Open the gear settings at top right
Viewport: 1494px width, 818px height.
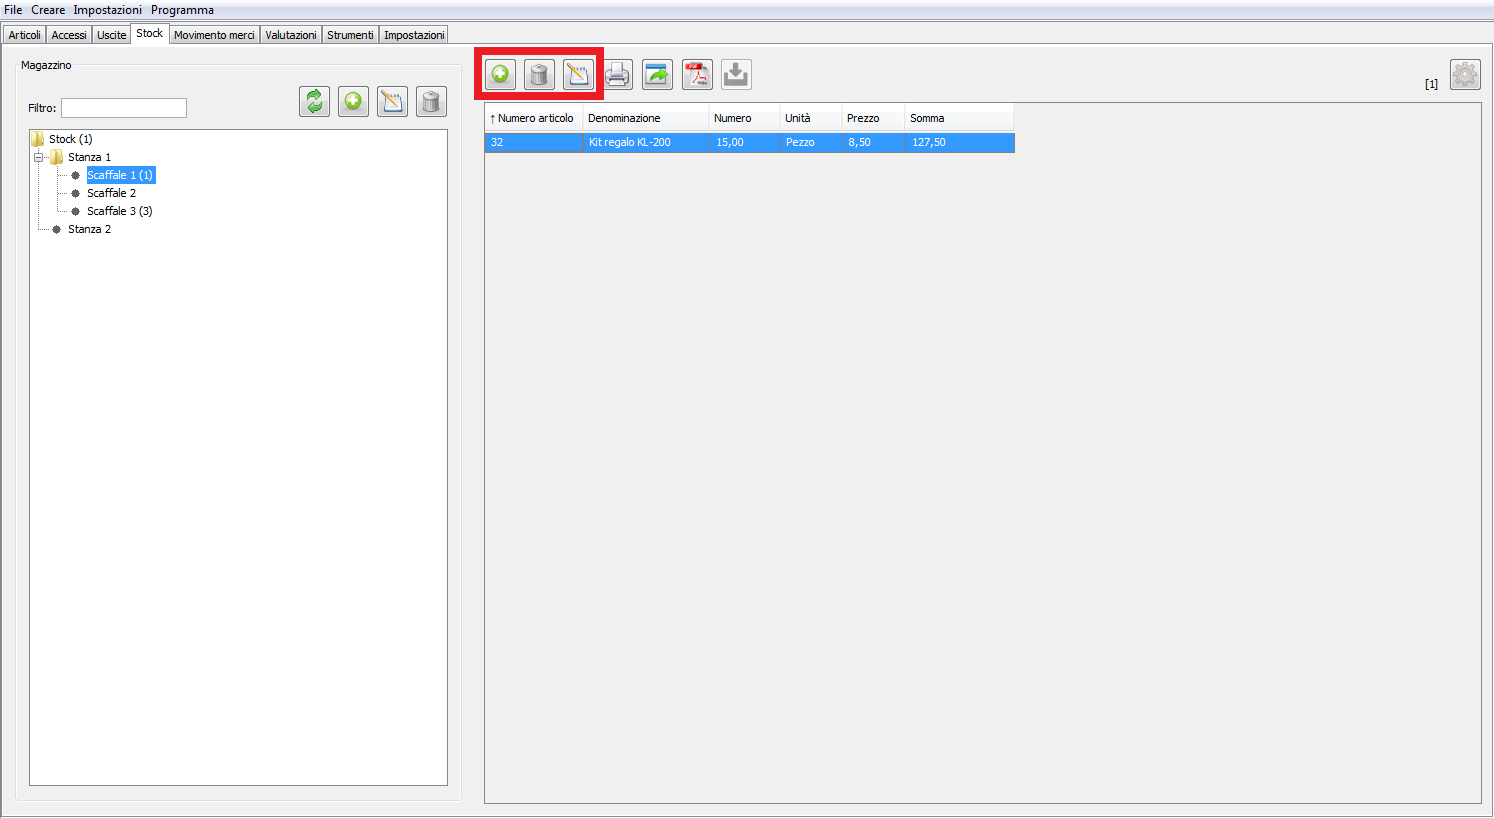tap(1465, 75)
